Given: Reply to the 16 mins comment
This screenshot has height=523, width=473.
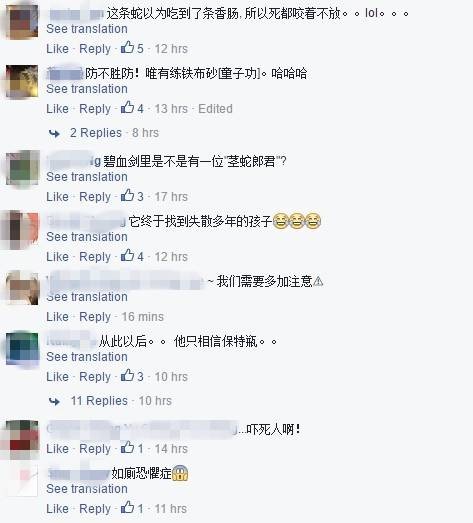Looking at the screenshot, I should click(95, 317).
